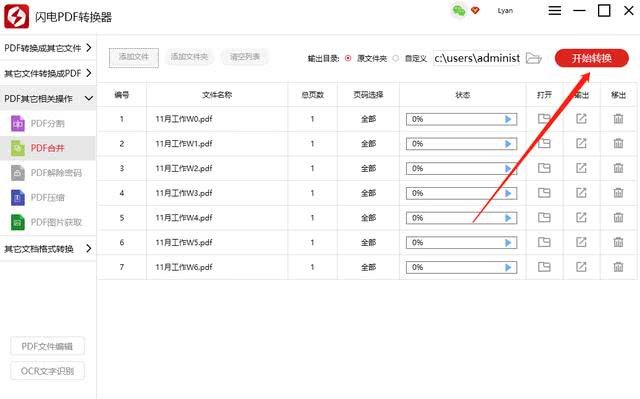The height and width of the screenshot is (399, 640).
Task: Open OCR文字识别 button
Action: 47,371
